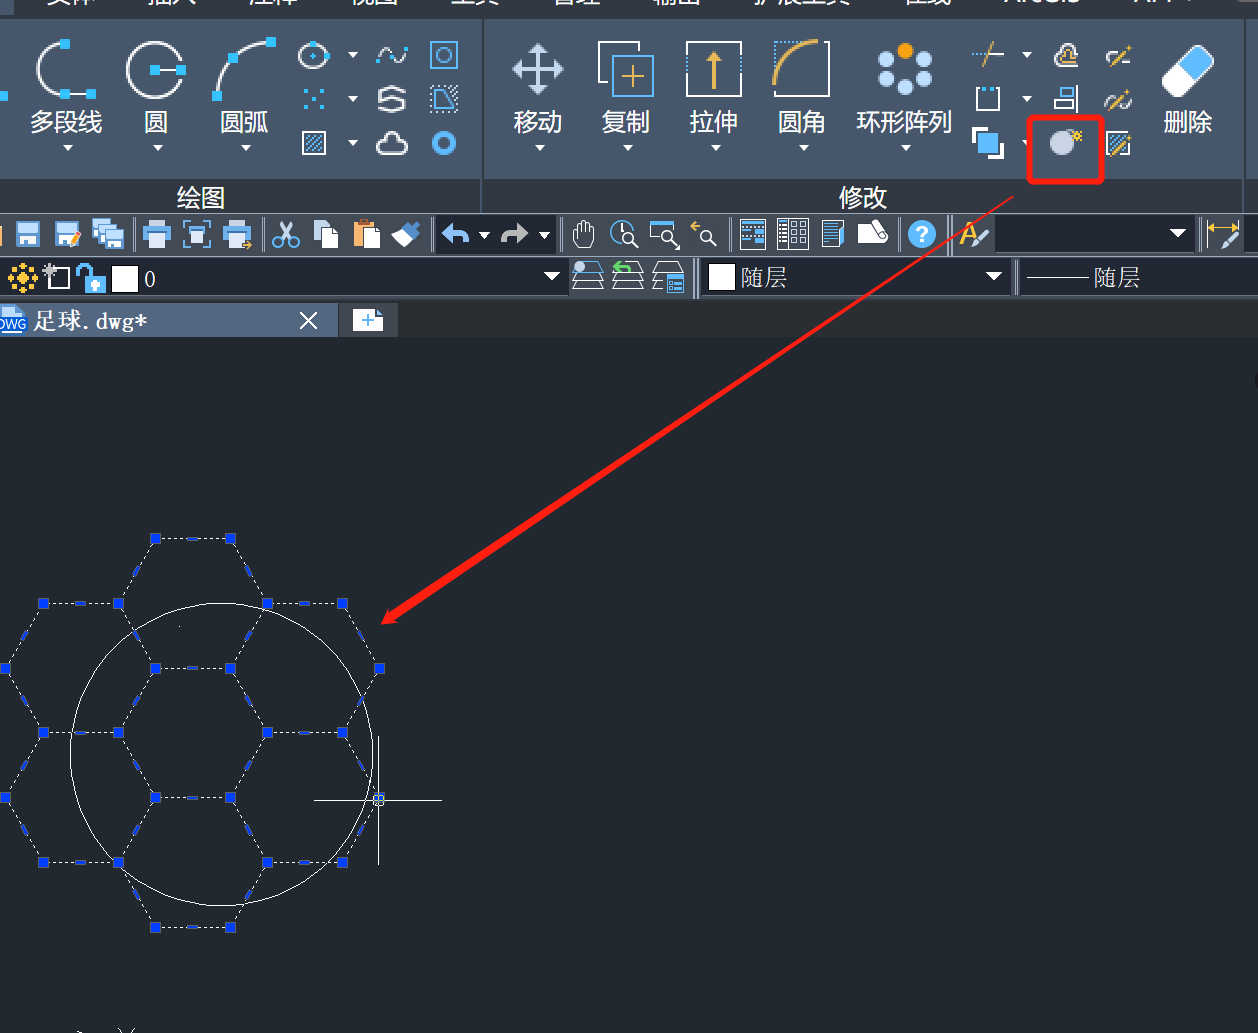Pick the spline curve tool
This screenshot has width=1258, height=1033.
pyautogui.click(x=391, y=54)
